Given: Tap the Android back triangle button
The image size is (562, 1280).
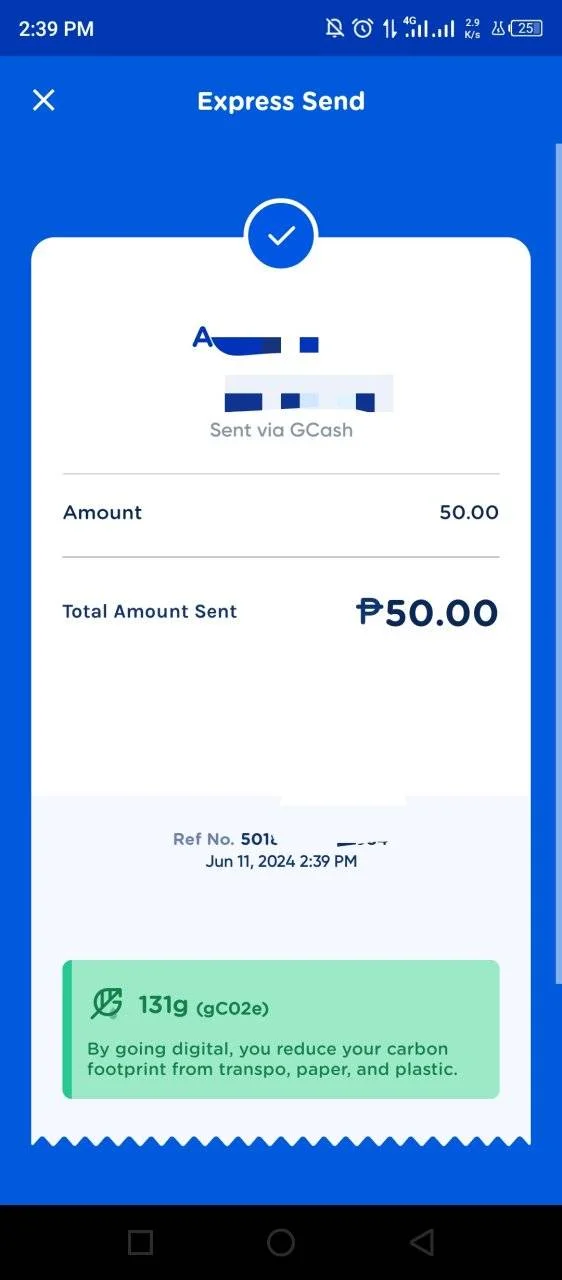Looking at the screenshot, I should [421, 1242].
